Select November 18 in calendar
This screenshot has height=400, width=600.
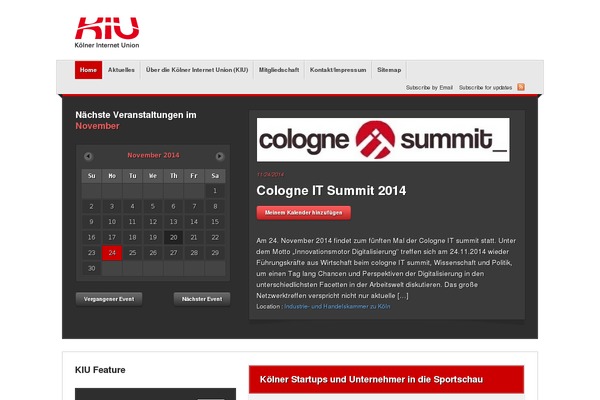[x=132, y=237]
